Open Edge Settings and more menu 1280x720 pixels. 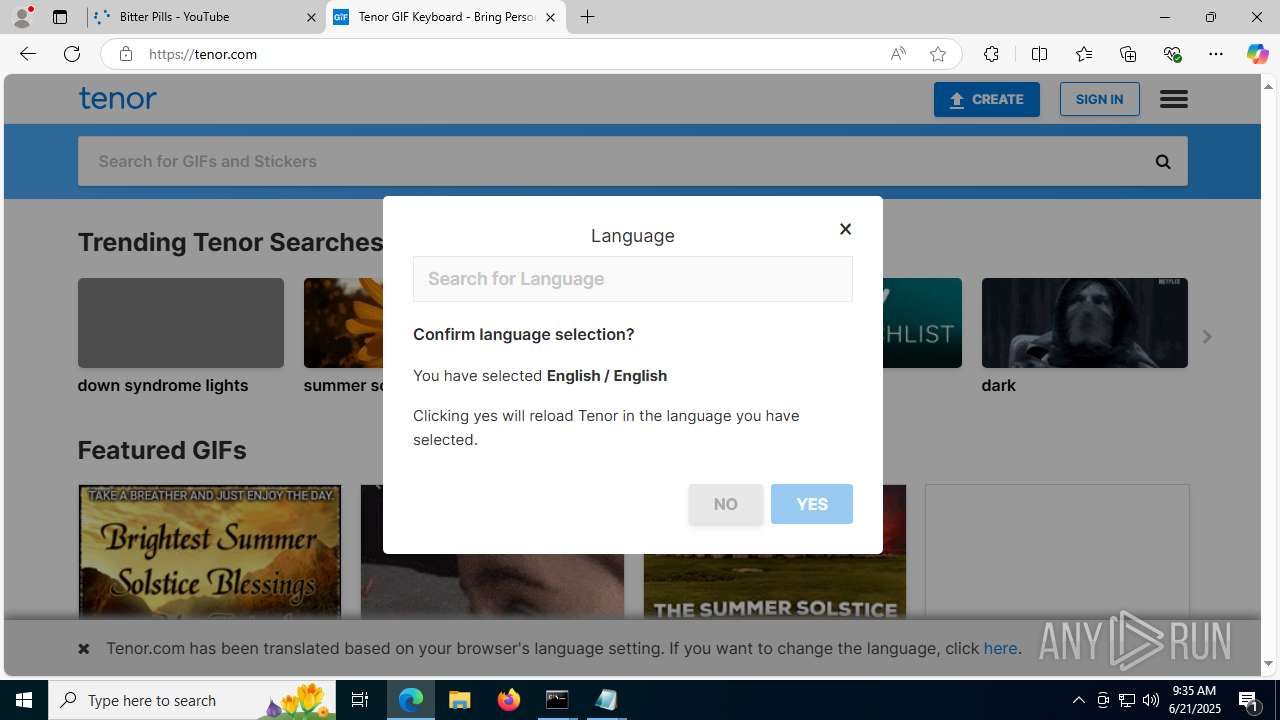[1216, 54]
